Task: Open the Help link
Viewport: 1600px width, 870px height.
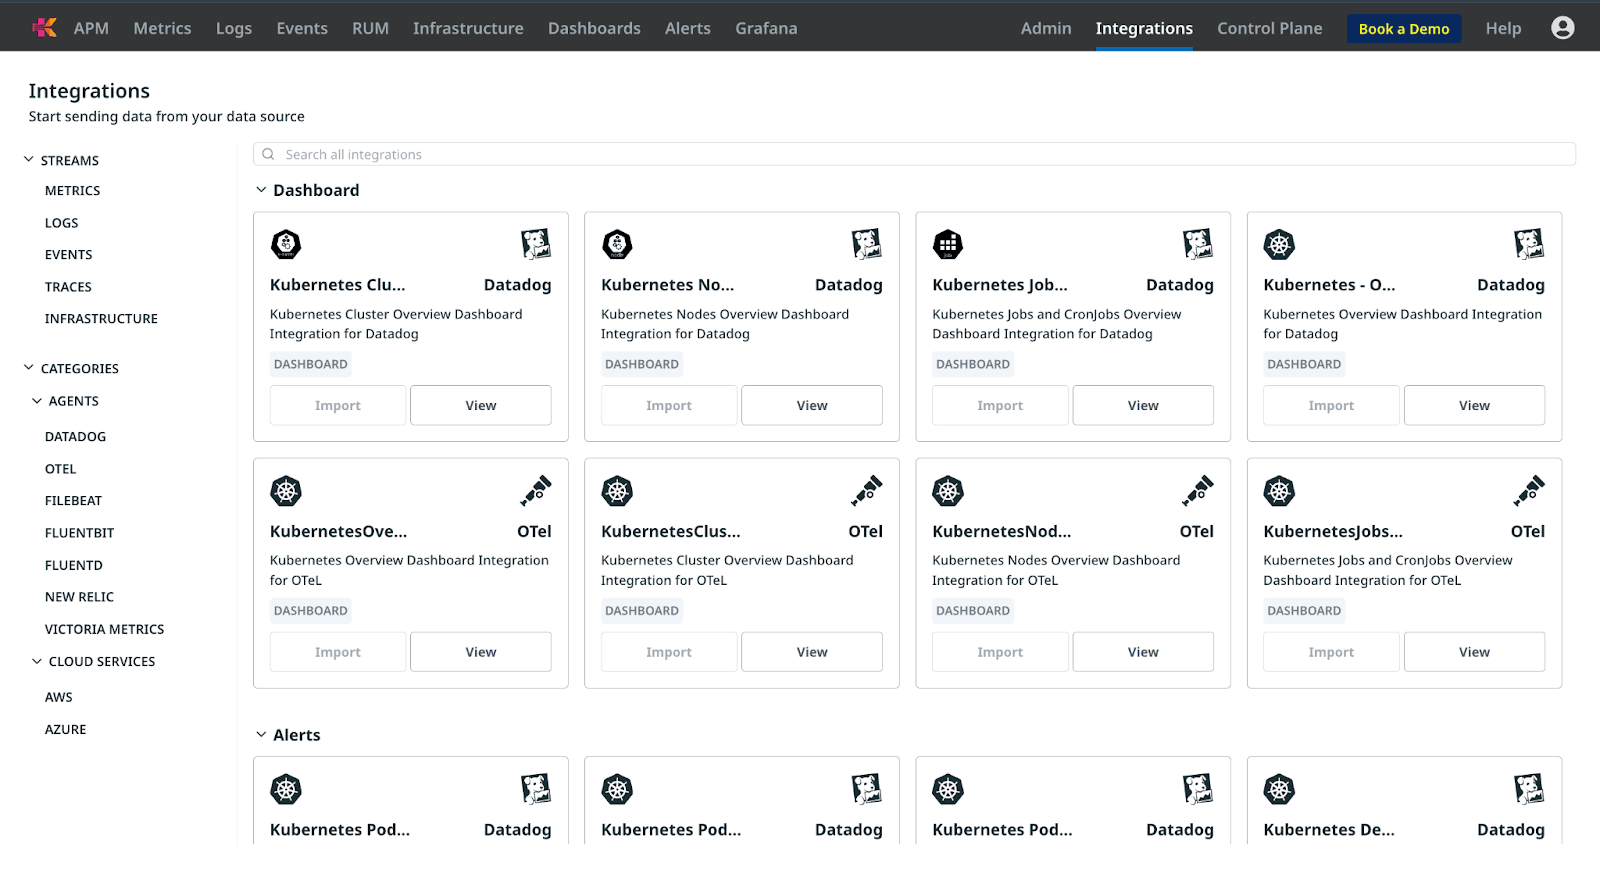Action: pos(1503,28)
